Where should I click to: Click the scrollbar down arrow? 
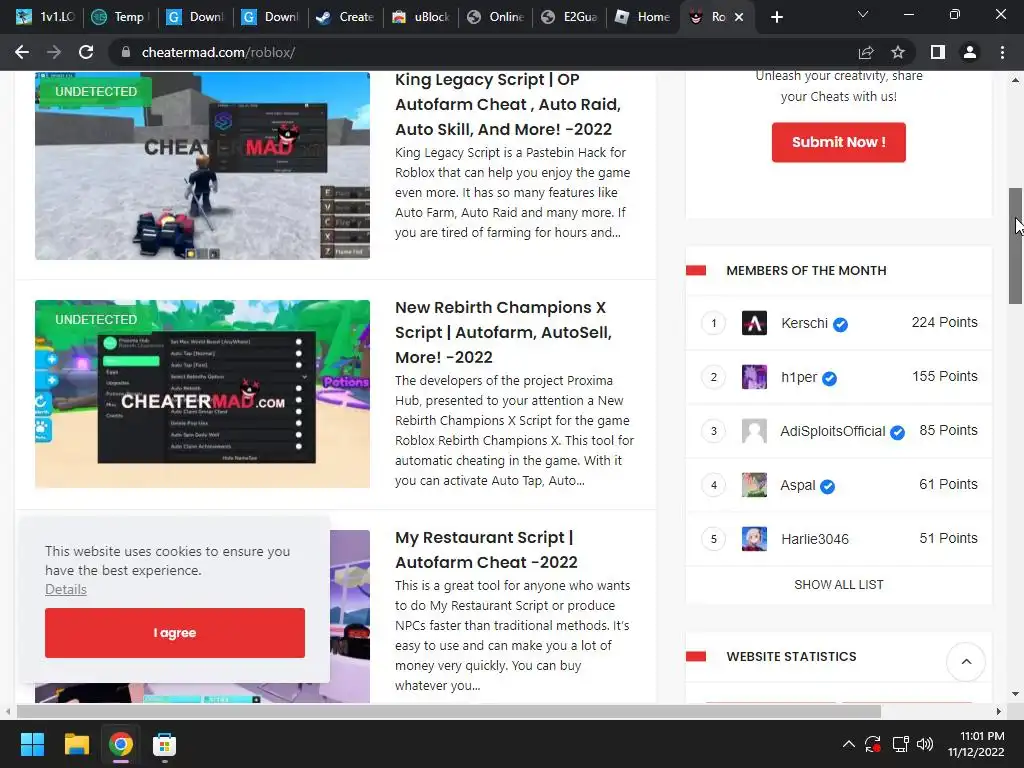click(1016, 694)
